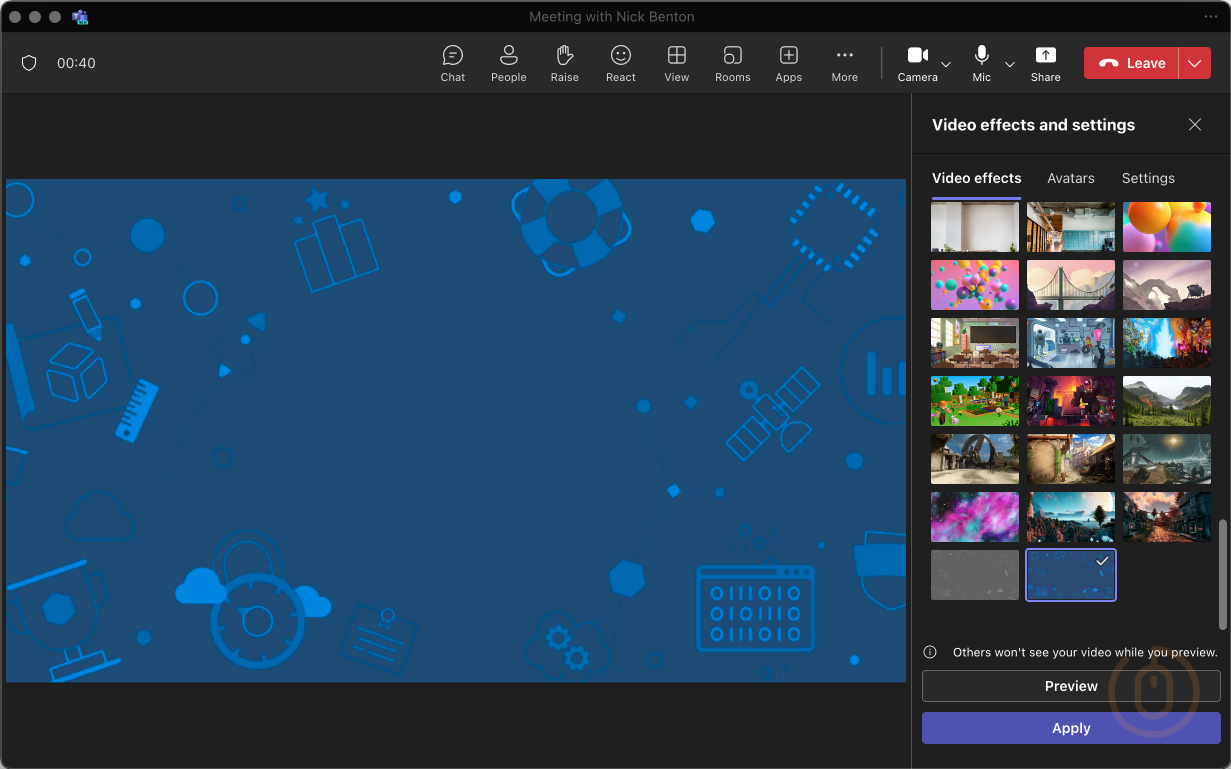
Task: Switch to the Settings tab
Action: pyautogui.click(x=1148, y=178)
